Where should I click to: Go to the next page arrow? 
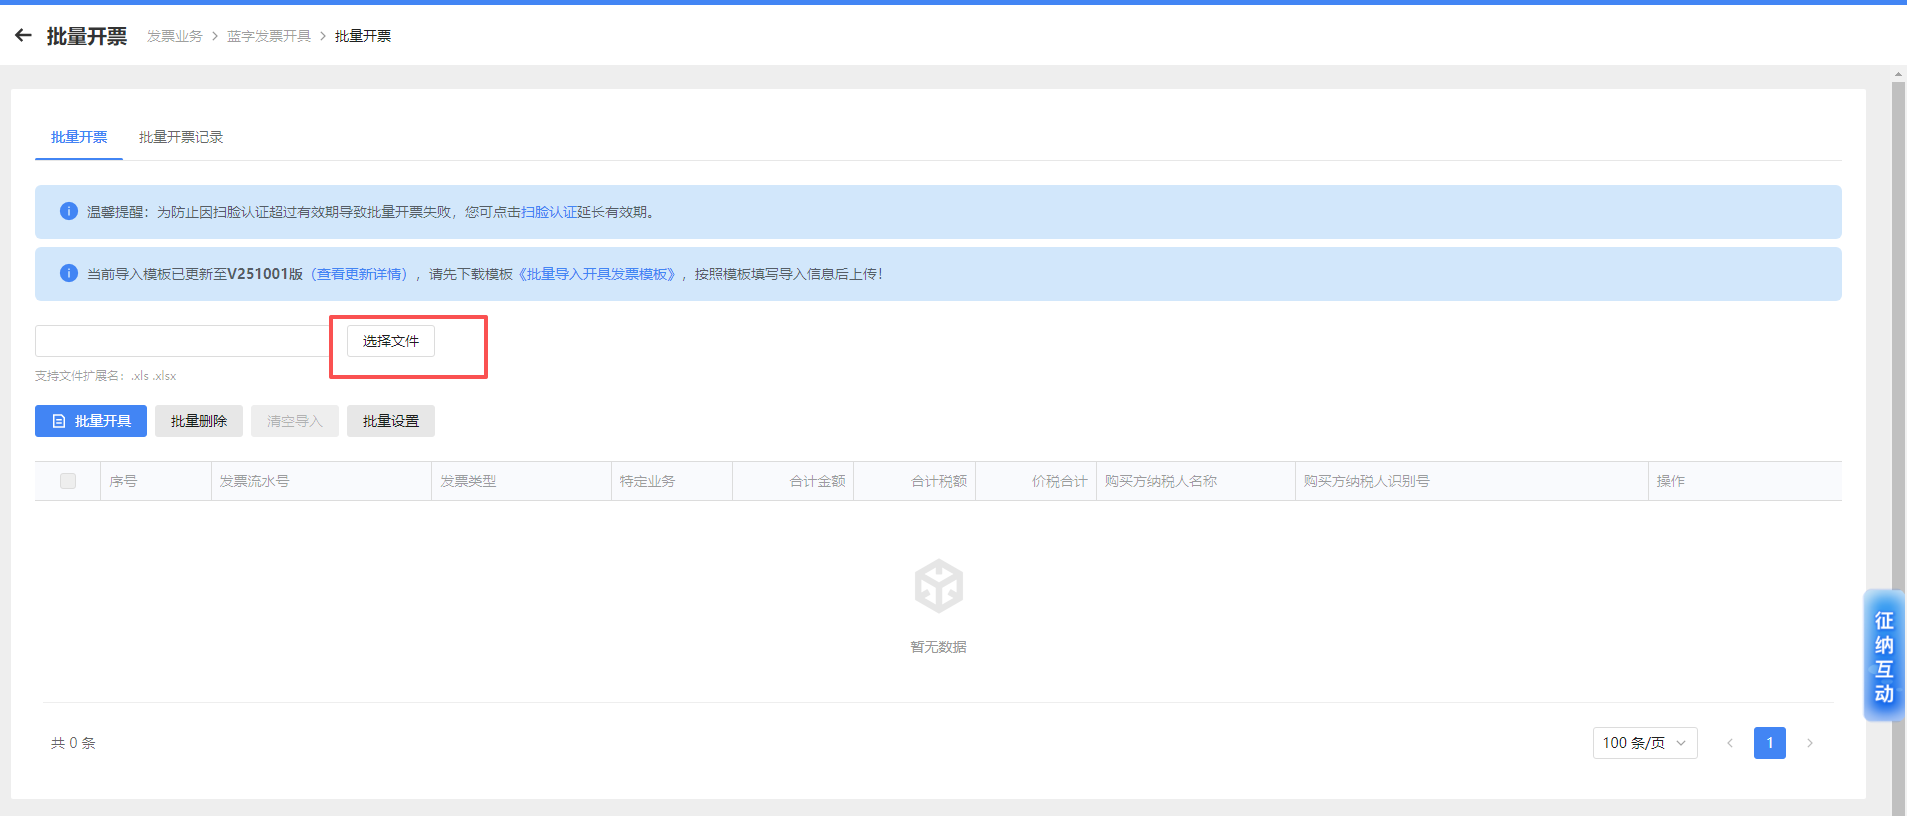pyautogui.click(x=1809, y=743)
